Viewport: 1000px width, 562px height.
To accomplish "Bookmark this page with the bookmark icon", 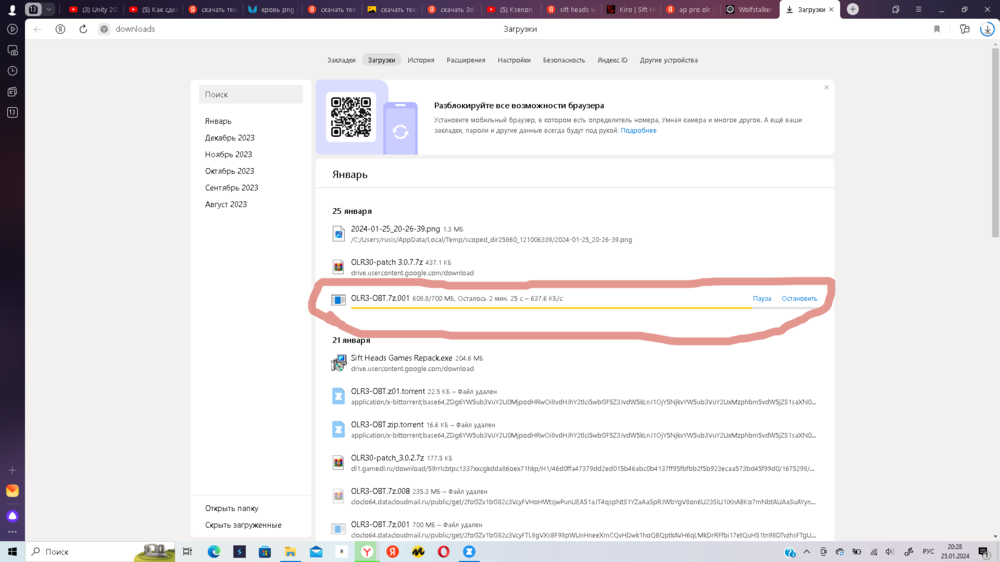I will point(937,29).
